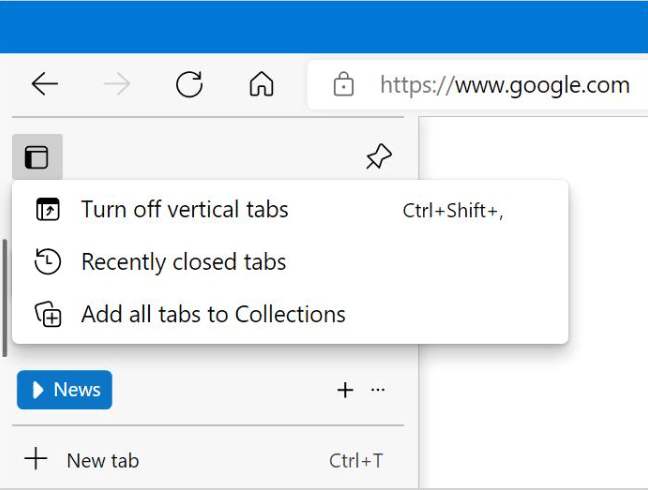Click the google.com address bar
Screen dimensions: 648x490
(478, 85)
